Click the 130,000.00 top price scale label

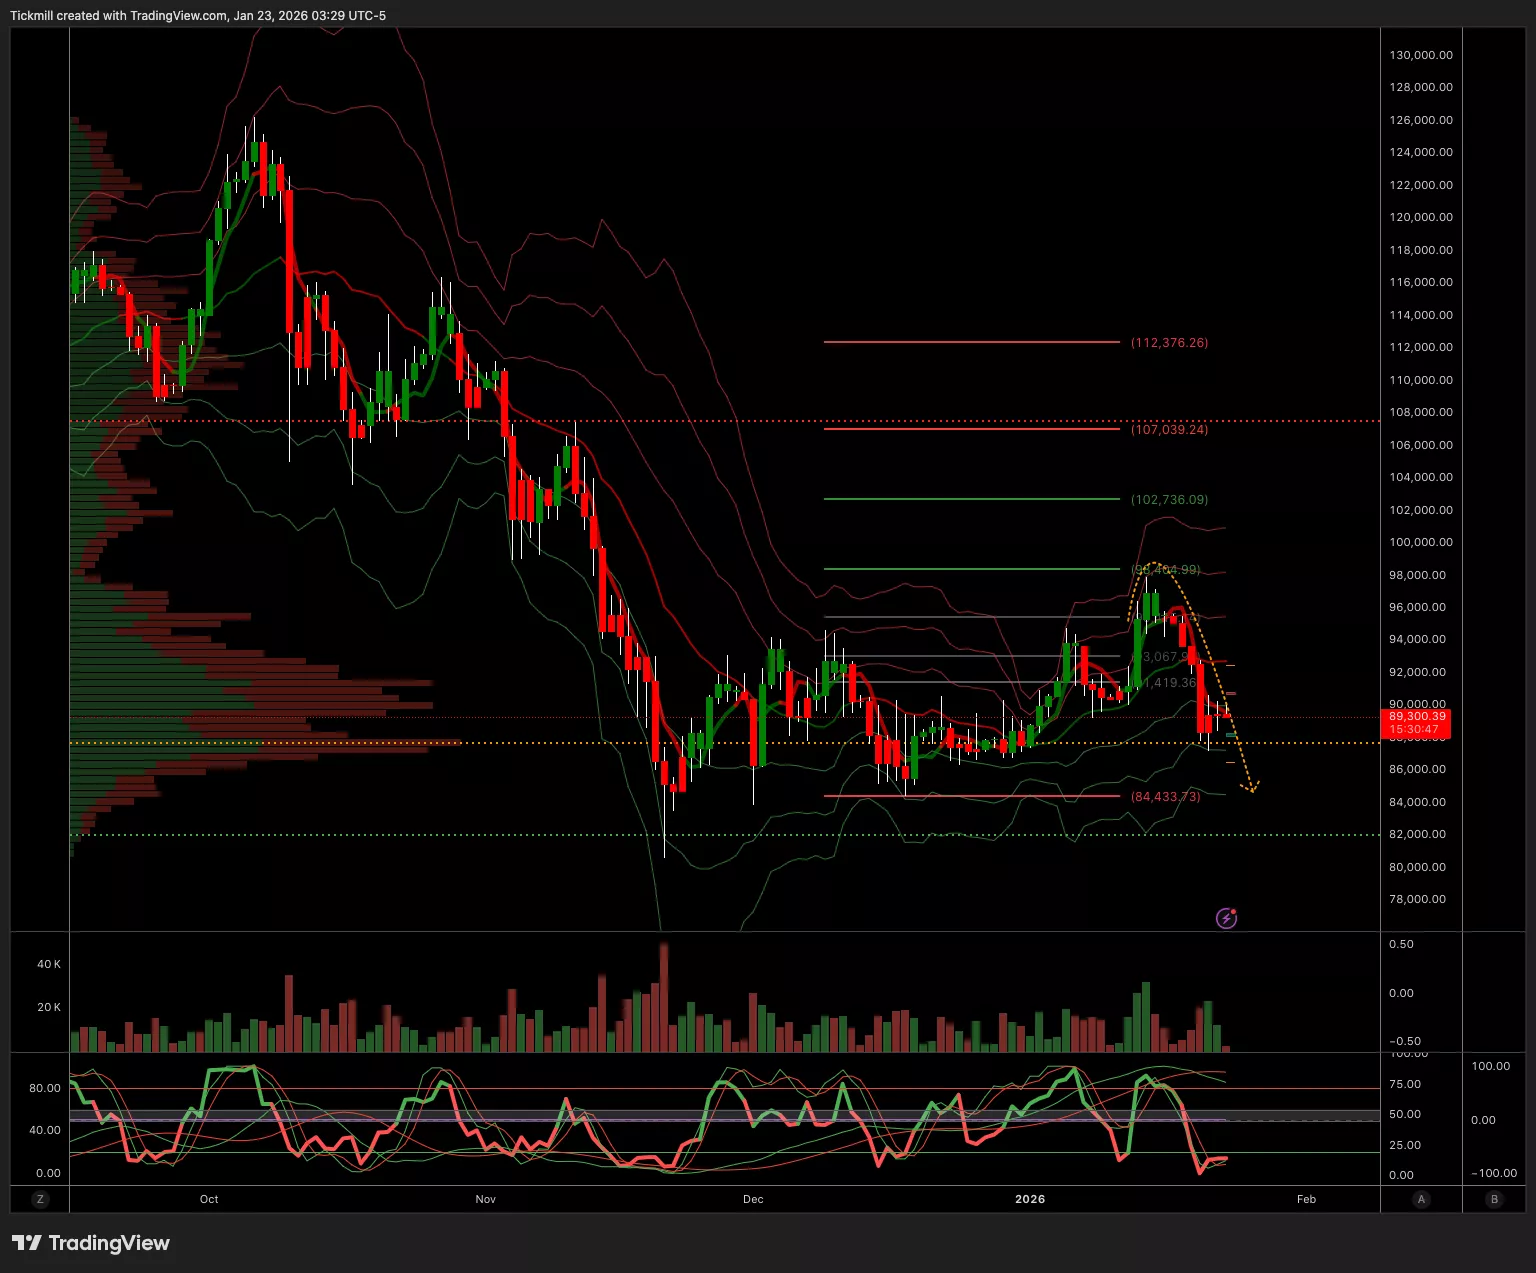(1421, 55)
